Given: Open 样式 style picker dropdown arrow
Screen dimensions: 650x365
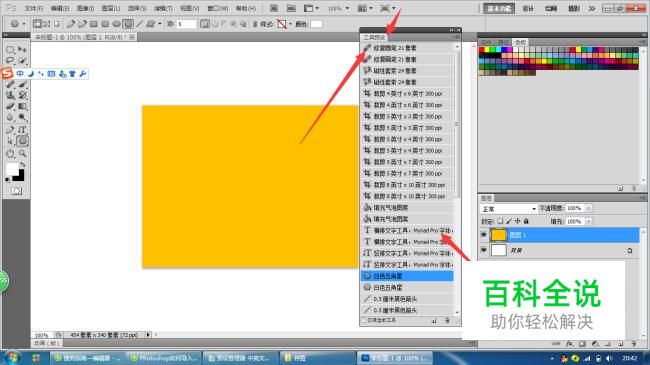Looking at the screenshot, I should pyautogui.click(x=290, y=24).
